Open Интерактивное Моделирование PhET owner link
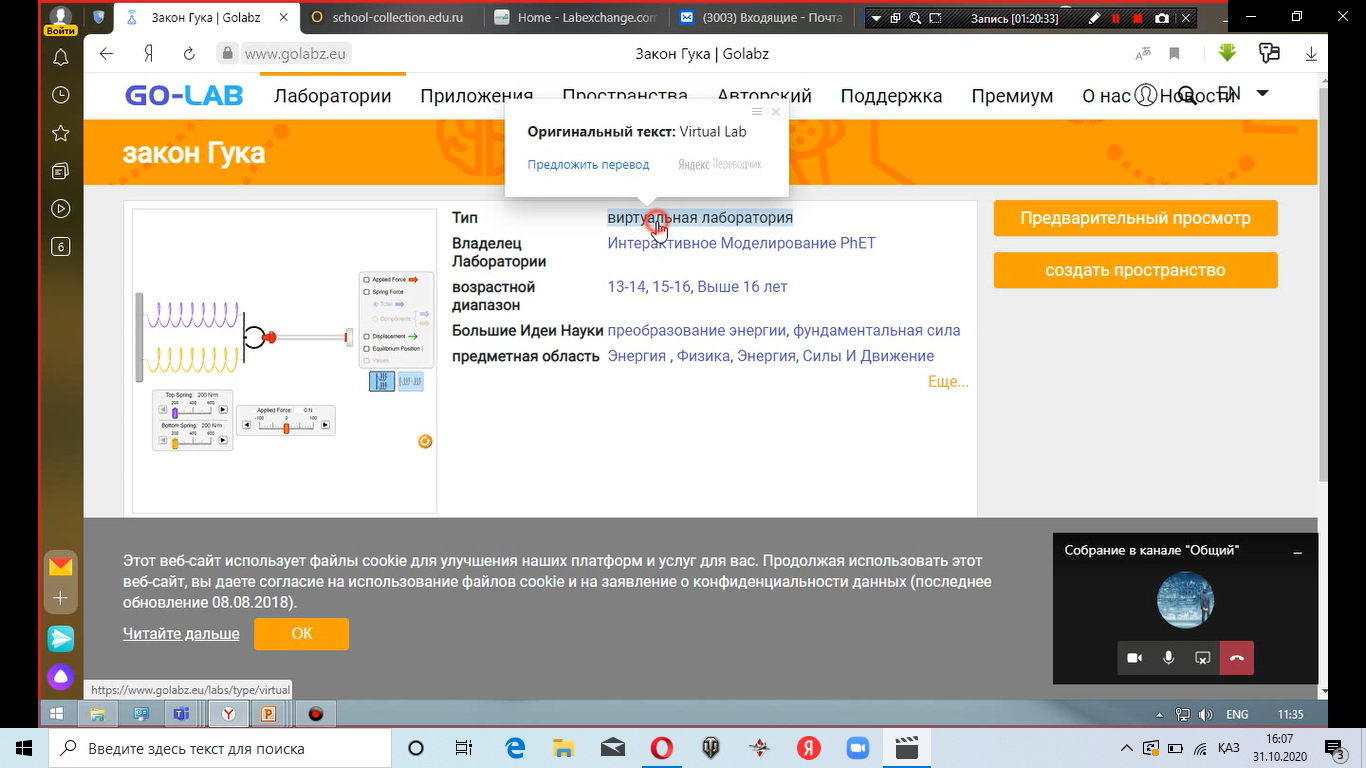The width and height of the screenshot is (1366, 768). pos(741,243)
